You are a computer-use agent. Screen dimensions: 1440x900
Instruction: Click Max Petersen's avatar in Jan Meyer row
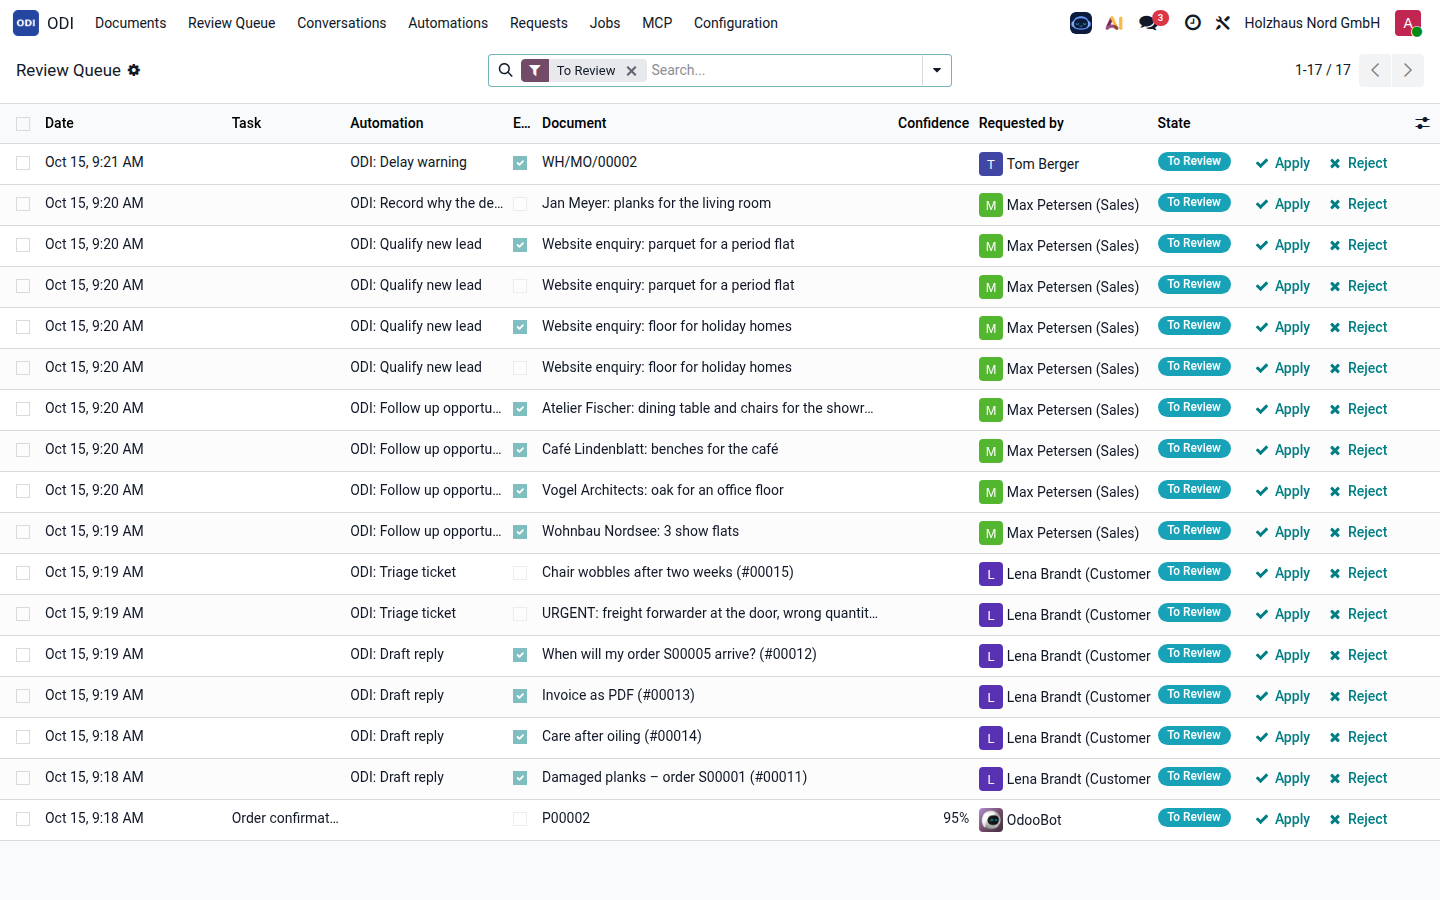990,205
